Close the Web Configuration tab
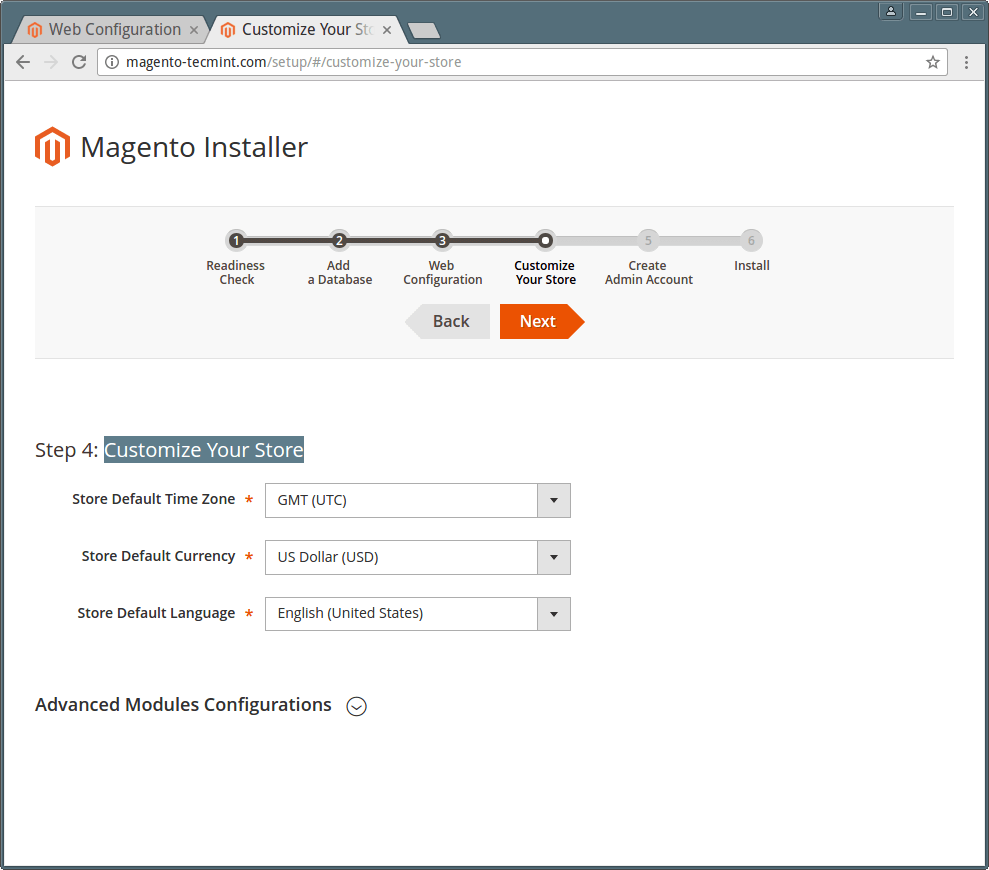 click(x=194, y=30)
